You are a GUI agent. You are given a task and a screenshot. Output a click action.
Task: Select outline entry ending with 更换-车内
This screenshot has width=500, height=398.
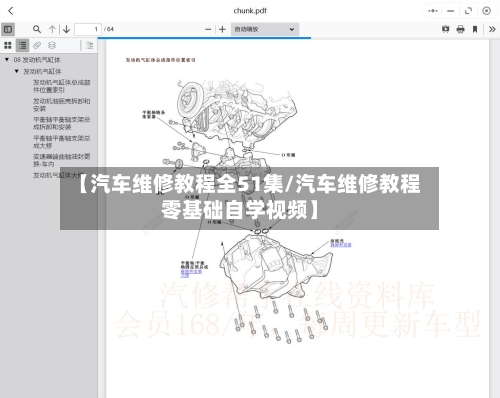(x=62, y=160)
